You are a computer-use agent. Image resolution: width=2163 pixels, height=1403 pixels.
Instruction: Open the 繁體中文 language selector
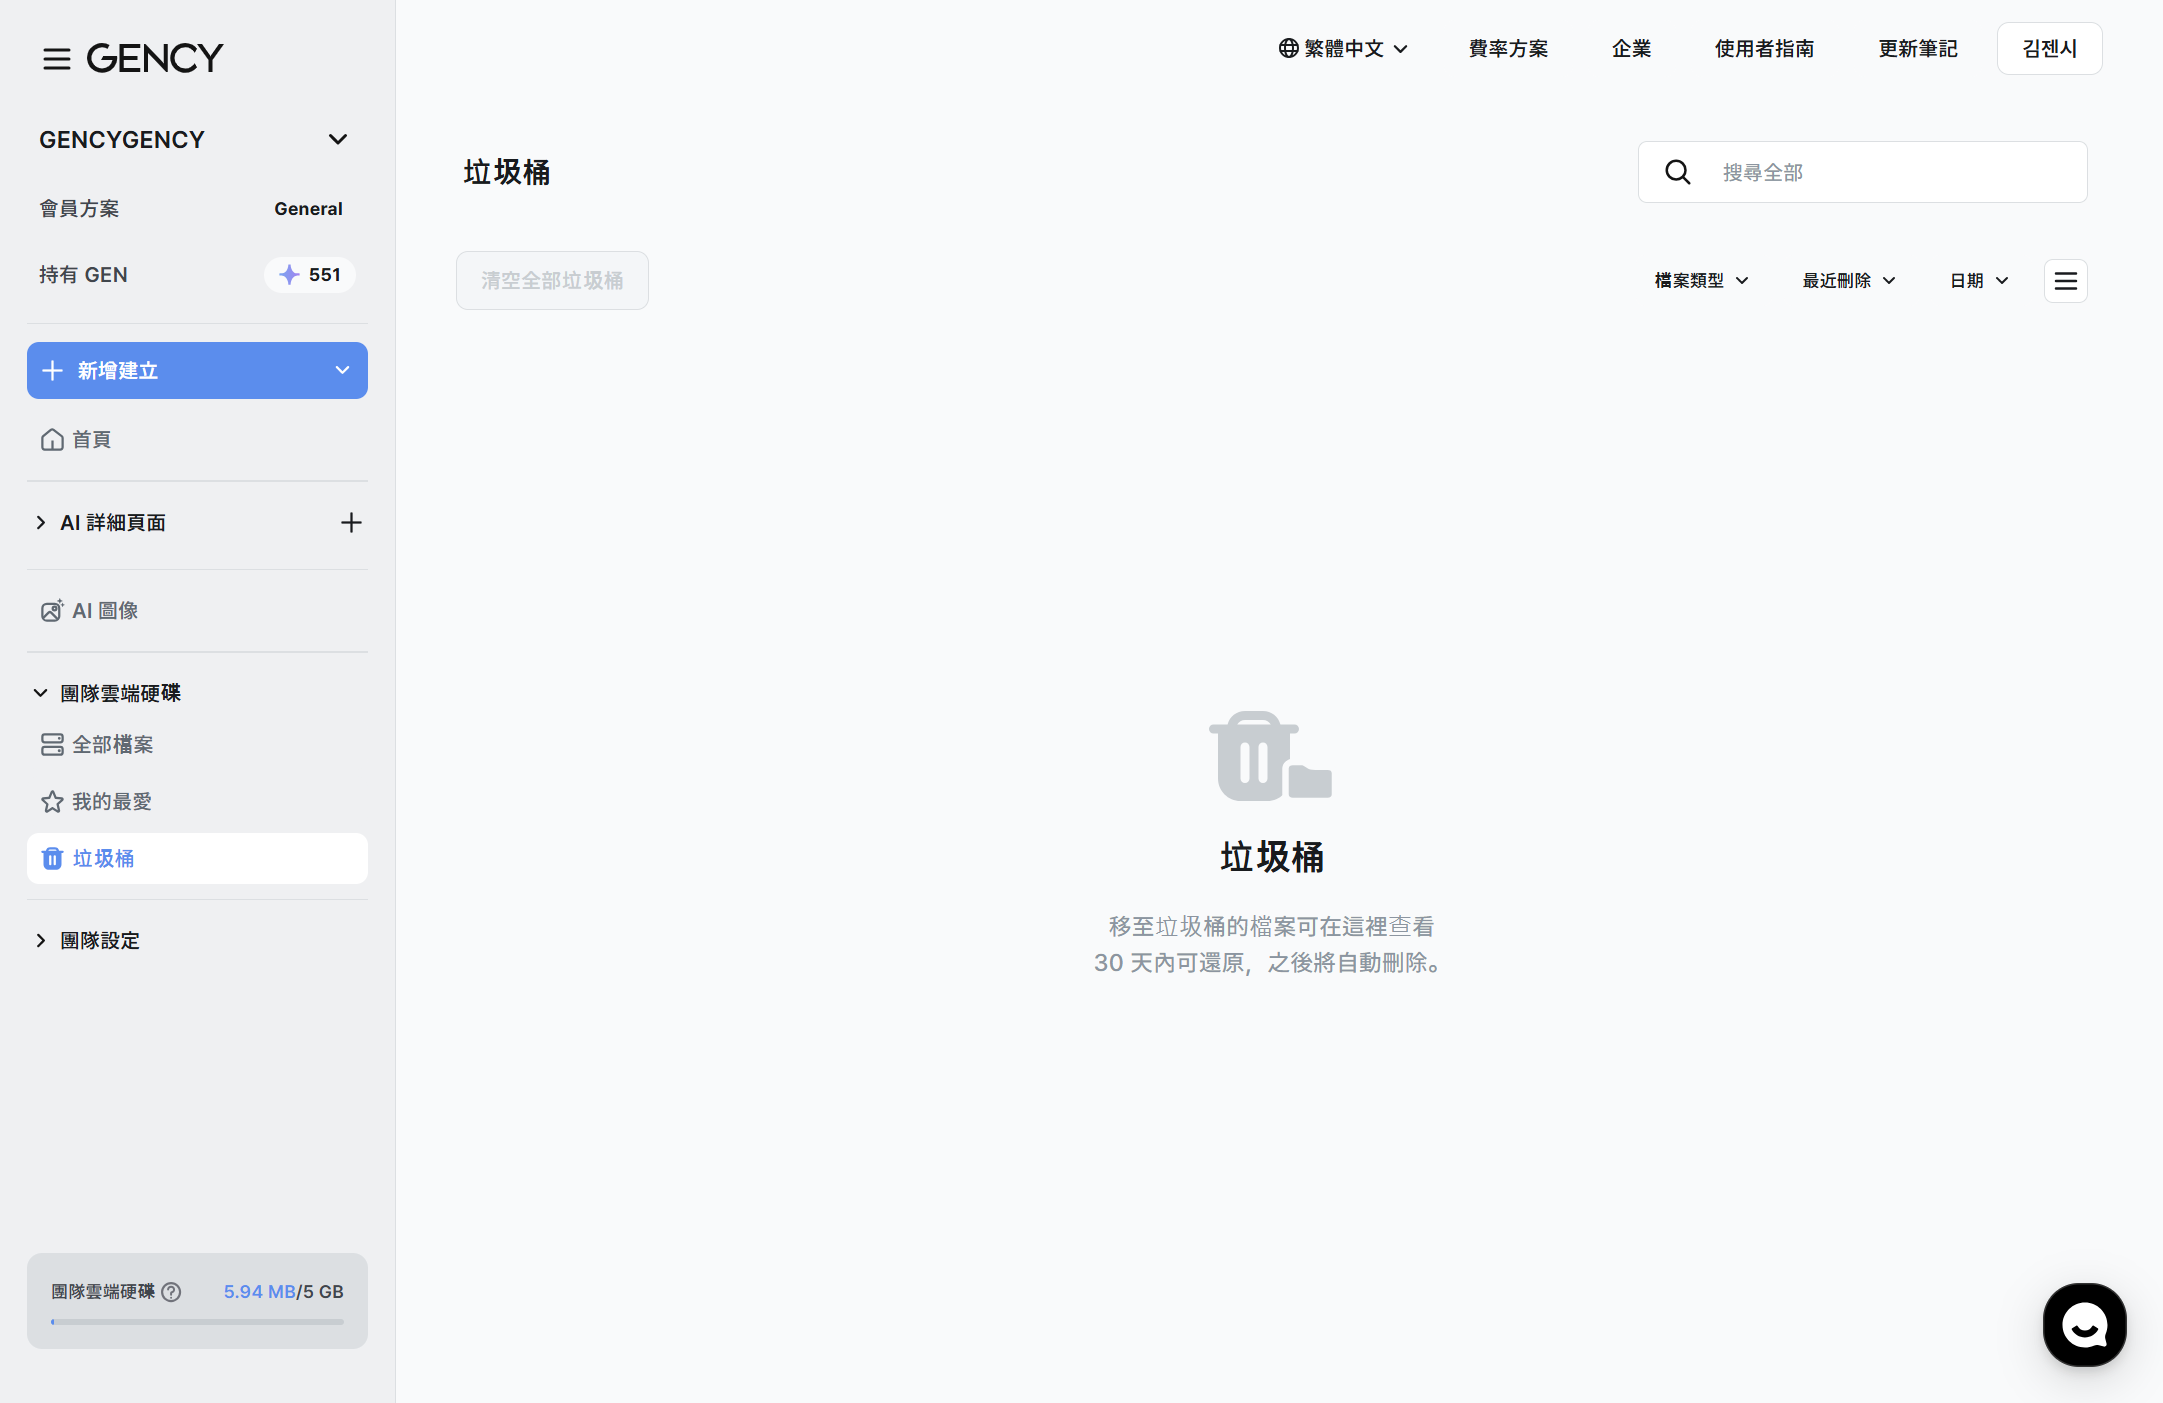point(1343,48)
